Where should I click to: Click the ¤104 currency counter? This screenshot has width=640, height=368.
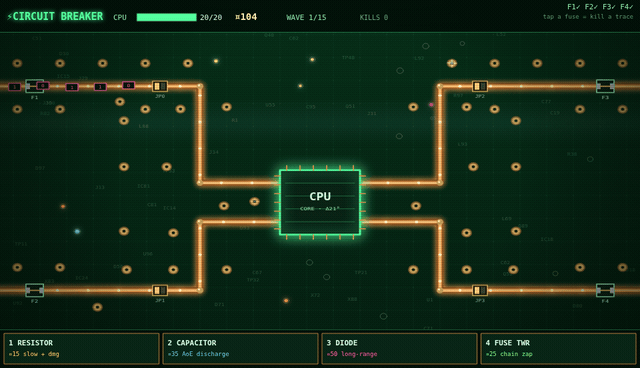click(246, 17)
